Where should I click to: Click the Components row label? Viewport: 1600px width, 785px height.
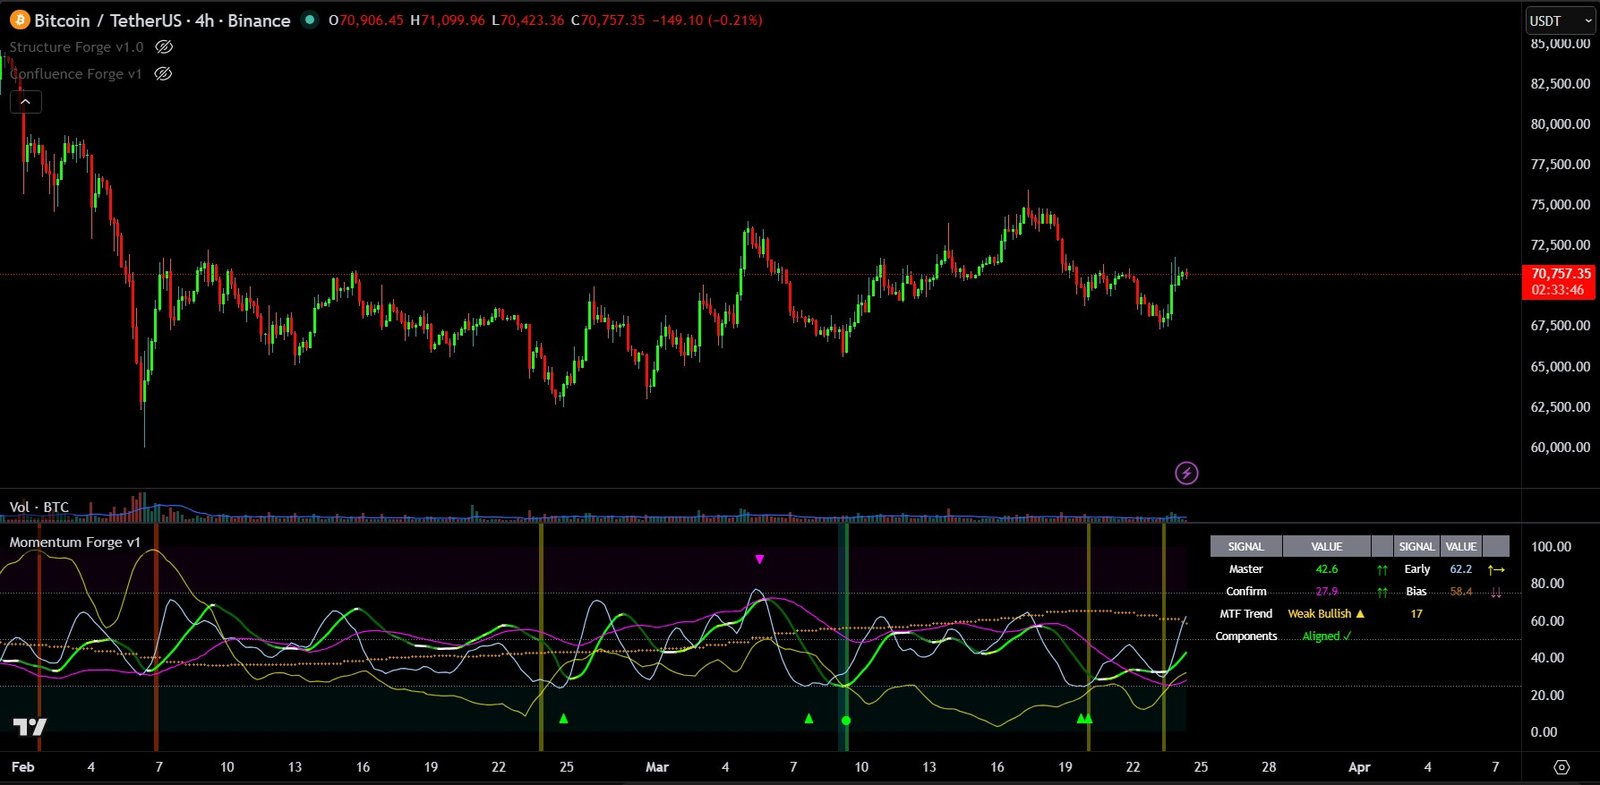click(1245, 636)
